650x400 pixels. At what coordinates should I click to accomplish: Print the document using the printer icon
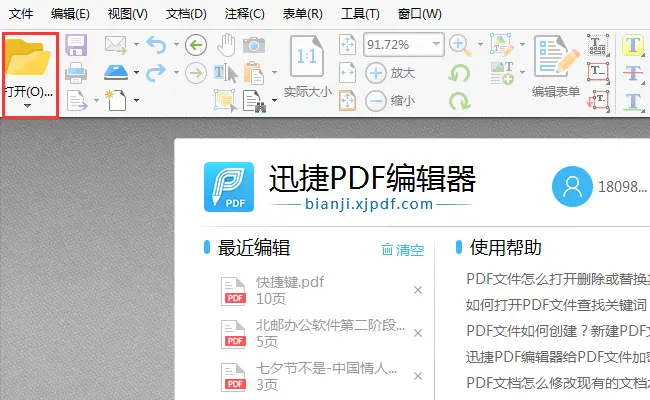tap(76, 73)
